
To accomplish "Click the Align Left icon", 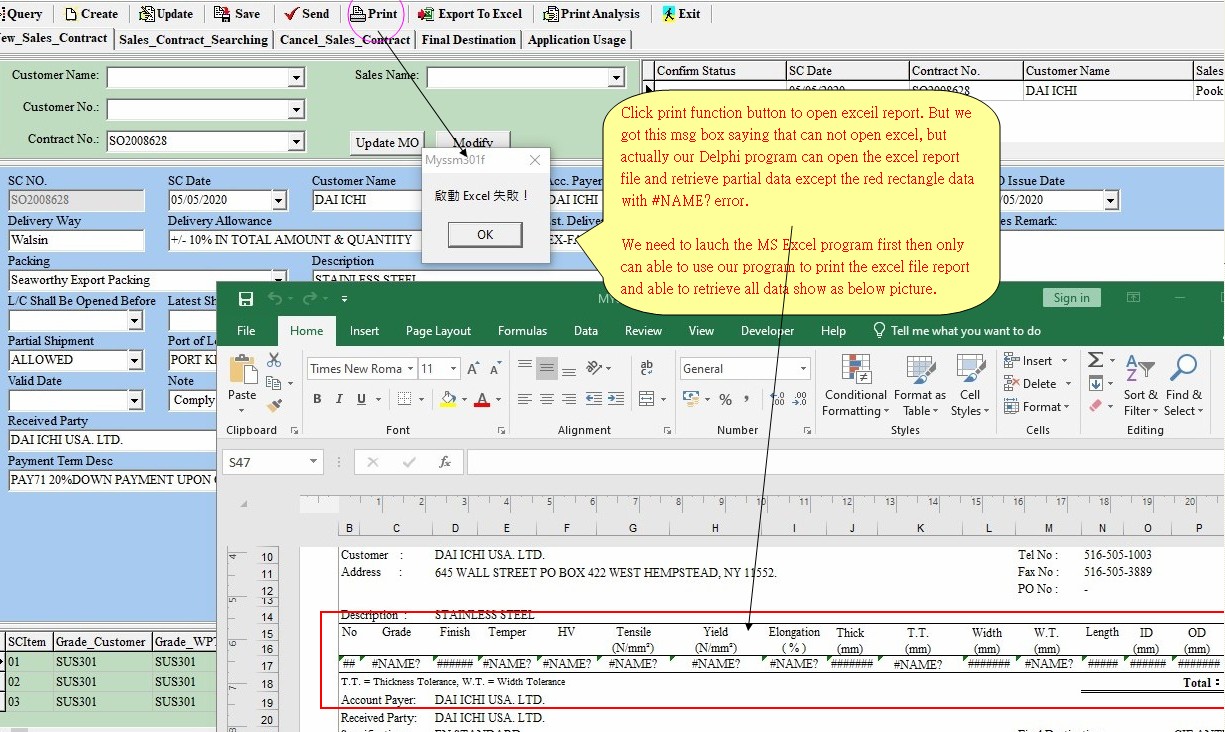I will click(x=525, y=399).
